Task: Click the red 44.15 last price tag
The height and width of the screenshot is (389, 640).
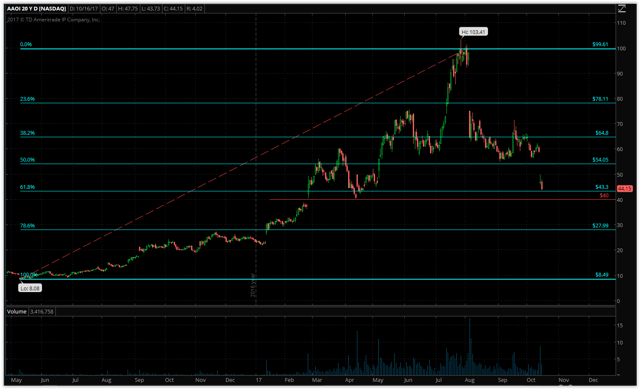Action: 624,189
